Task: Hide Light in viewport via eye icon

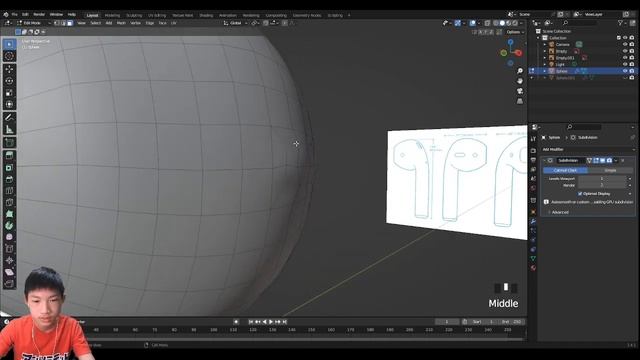Action: 625,64
